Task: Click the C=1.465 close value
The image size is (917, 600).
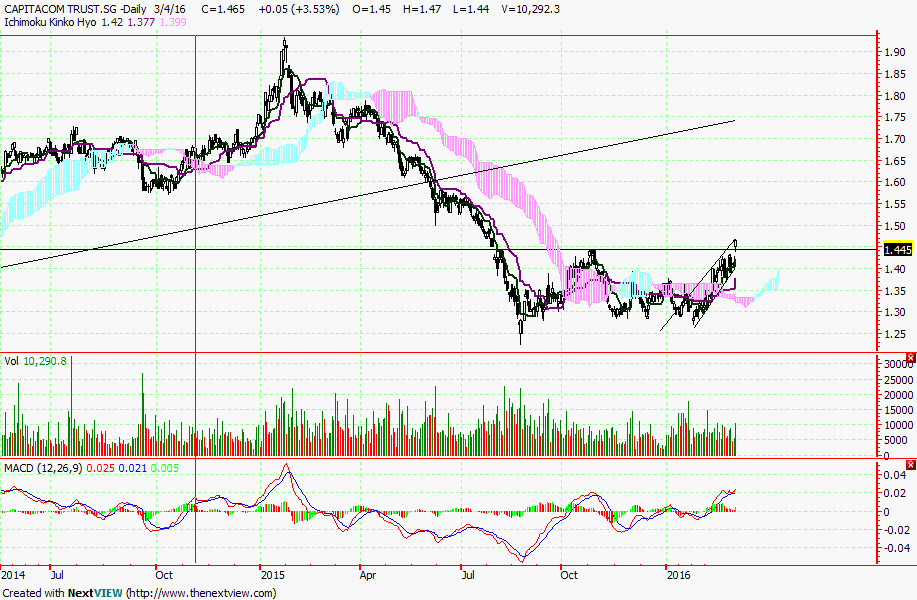Action: point(223,9)
